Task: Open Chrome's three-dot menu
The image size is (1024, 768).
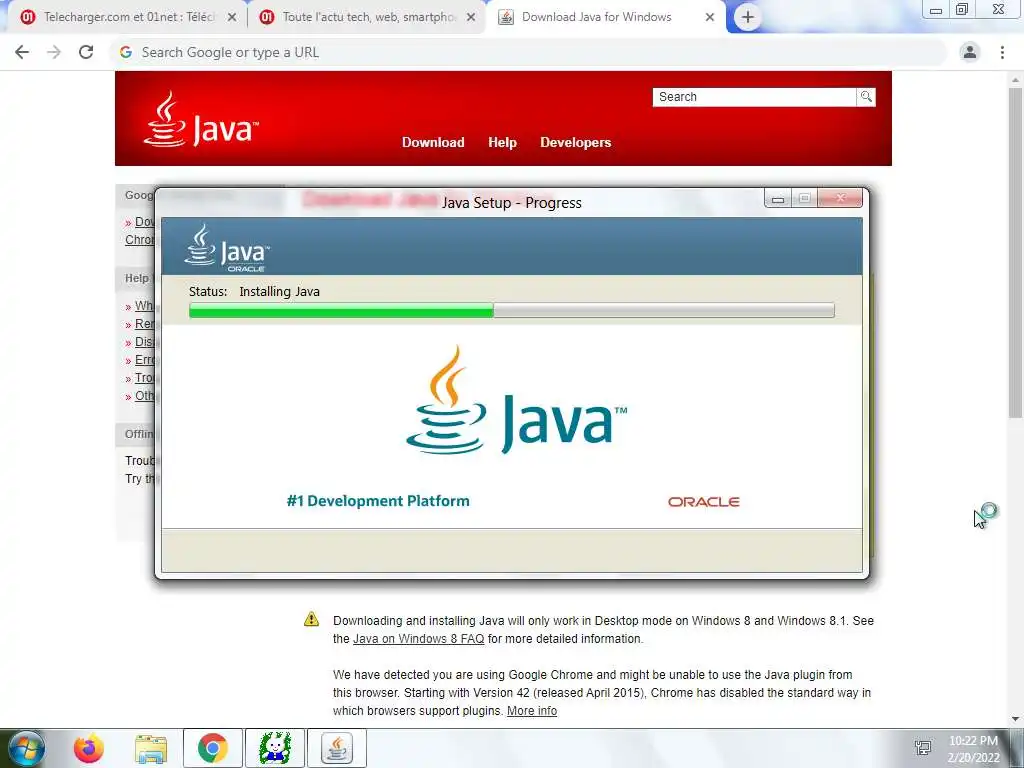Action: [1002, 52]
